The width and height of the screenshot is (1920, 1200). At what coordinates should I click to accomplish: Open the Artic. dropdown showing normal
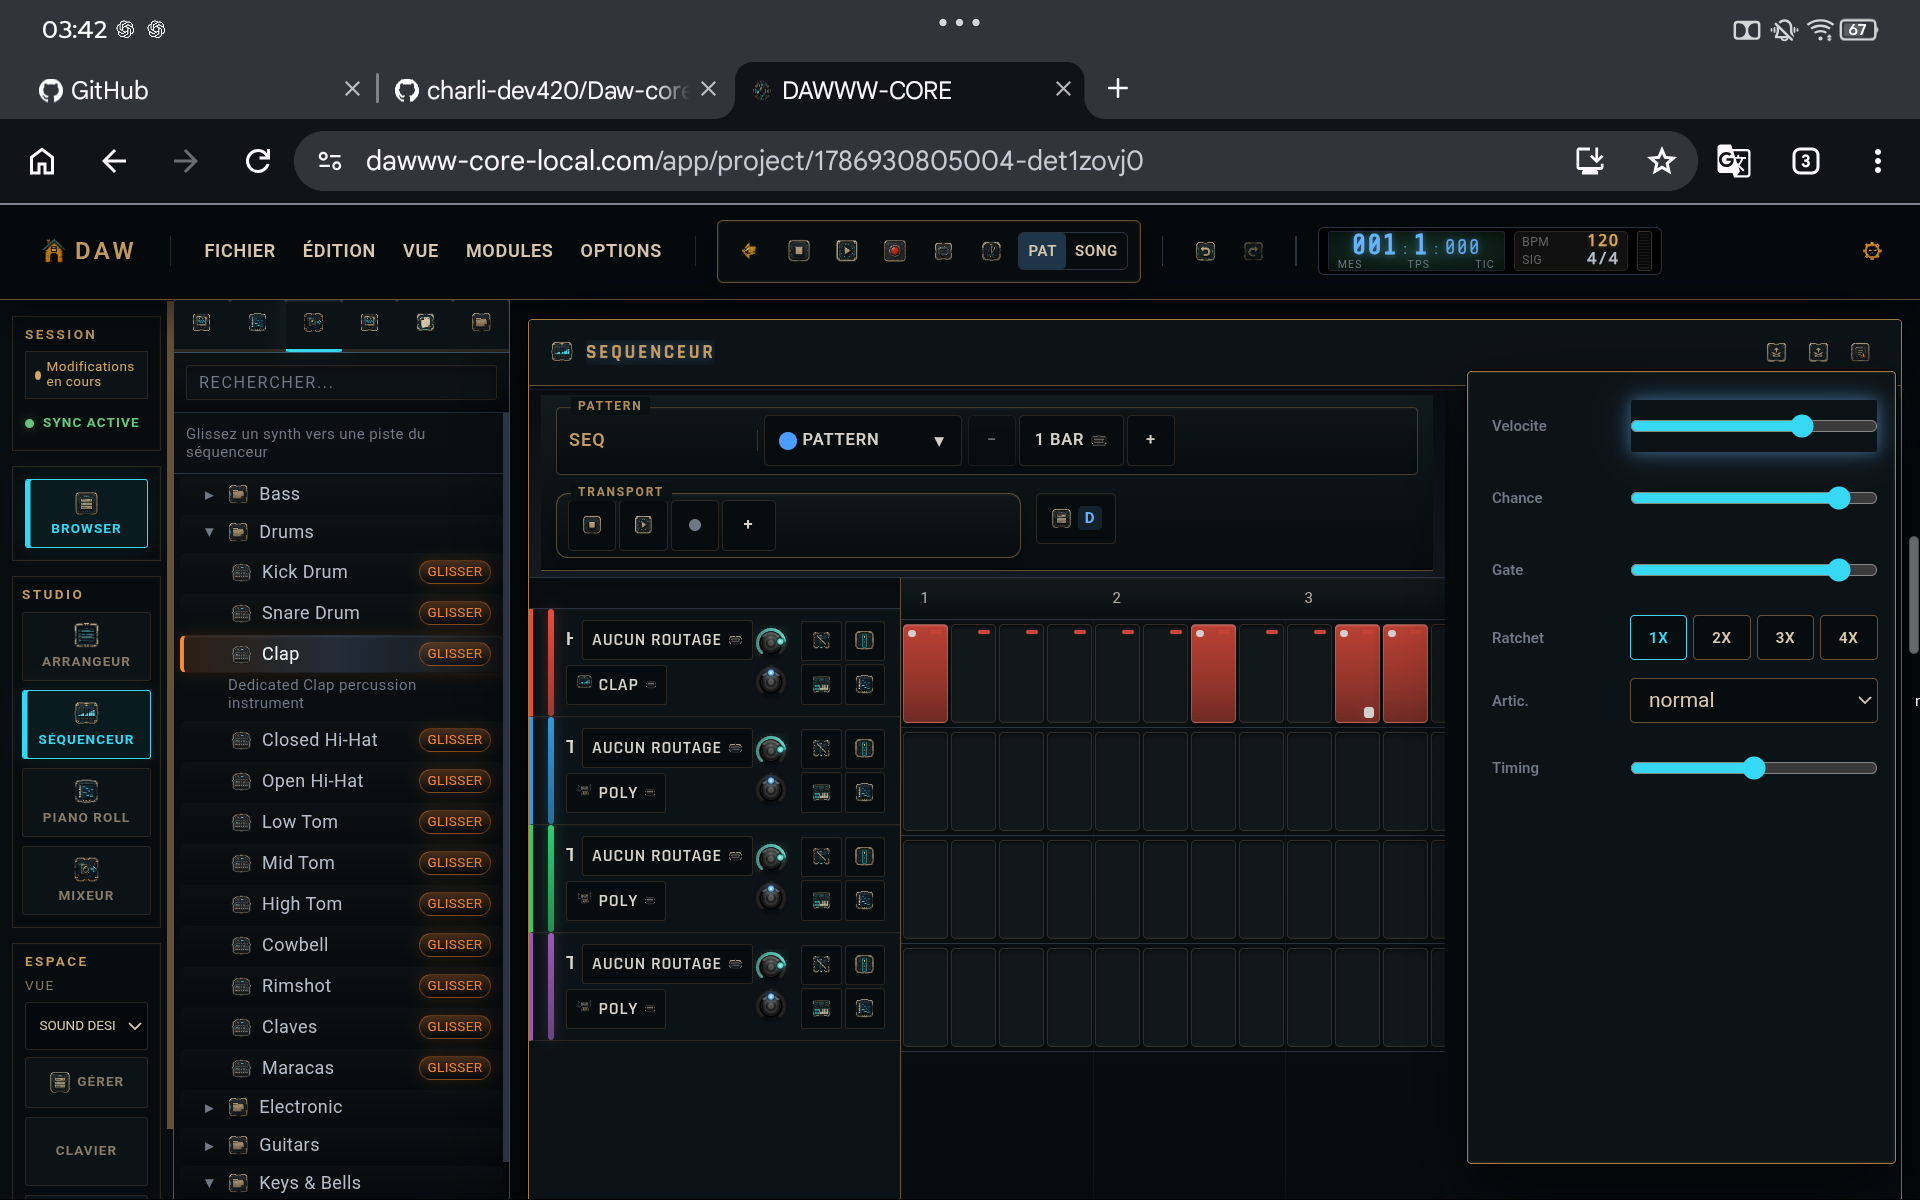point(1753,701)
